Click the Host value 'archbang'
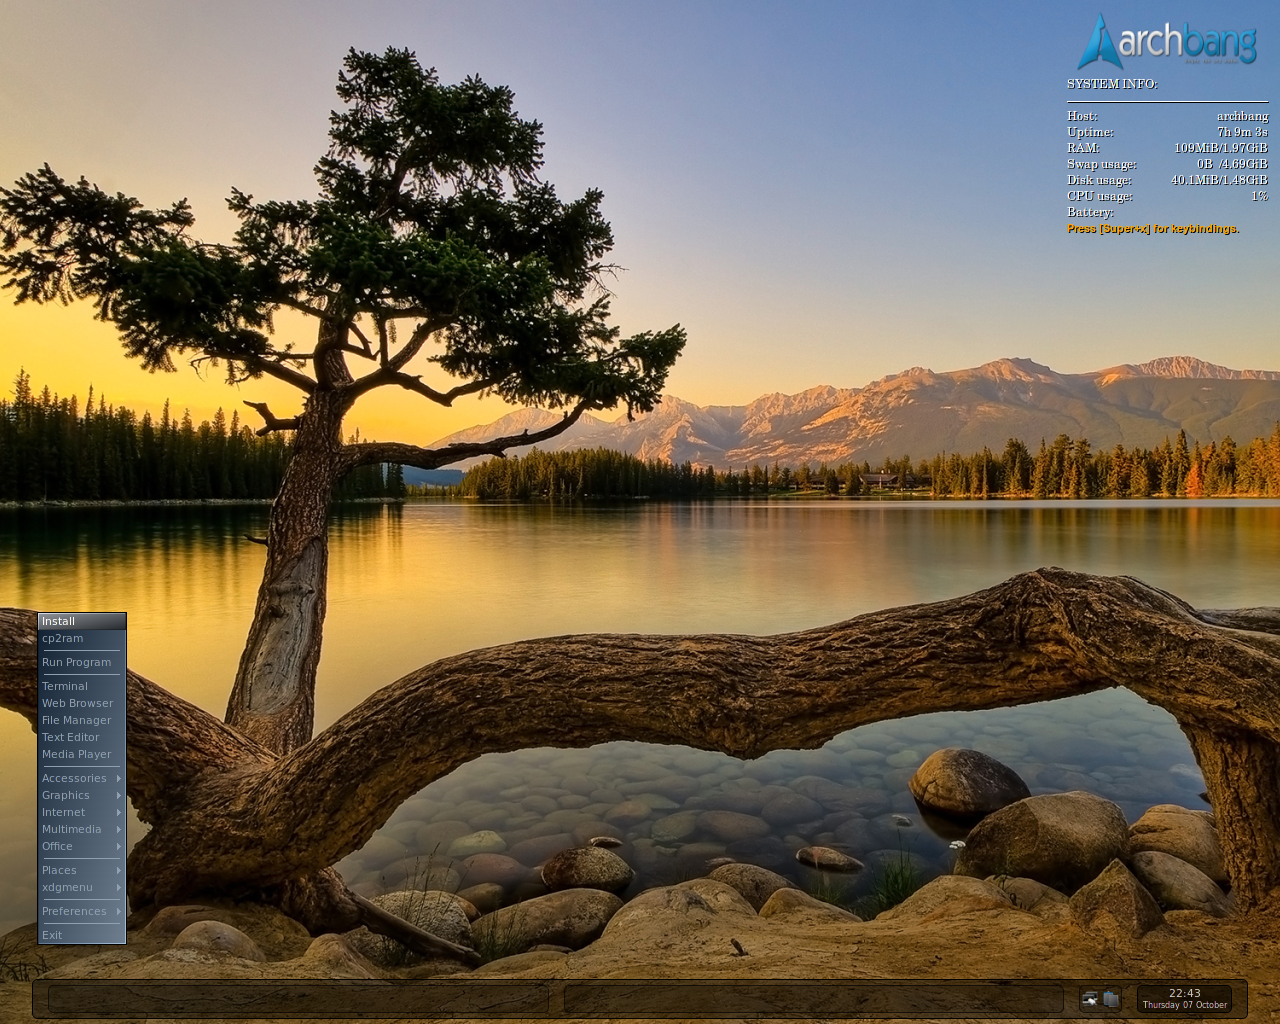 pyautogui.click(x=1243, y=116)
